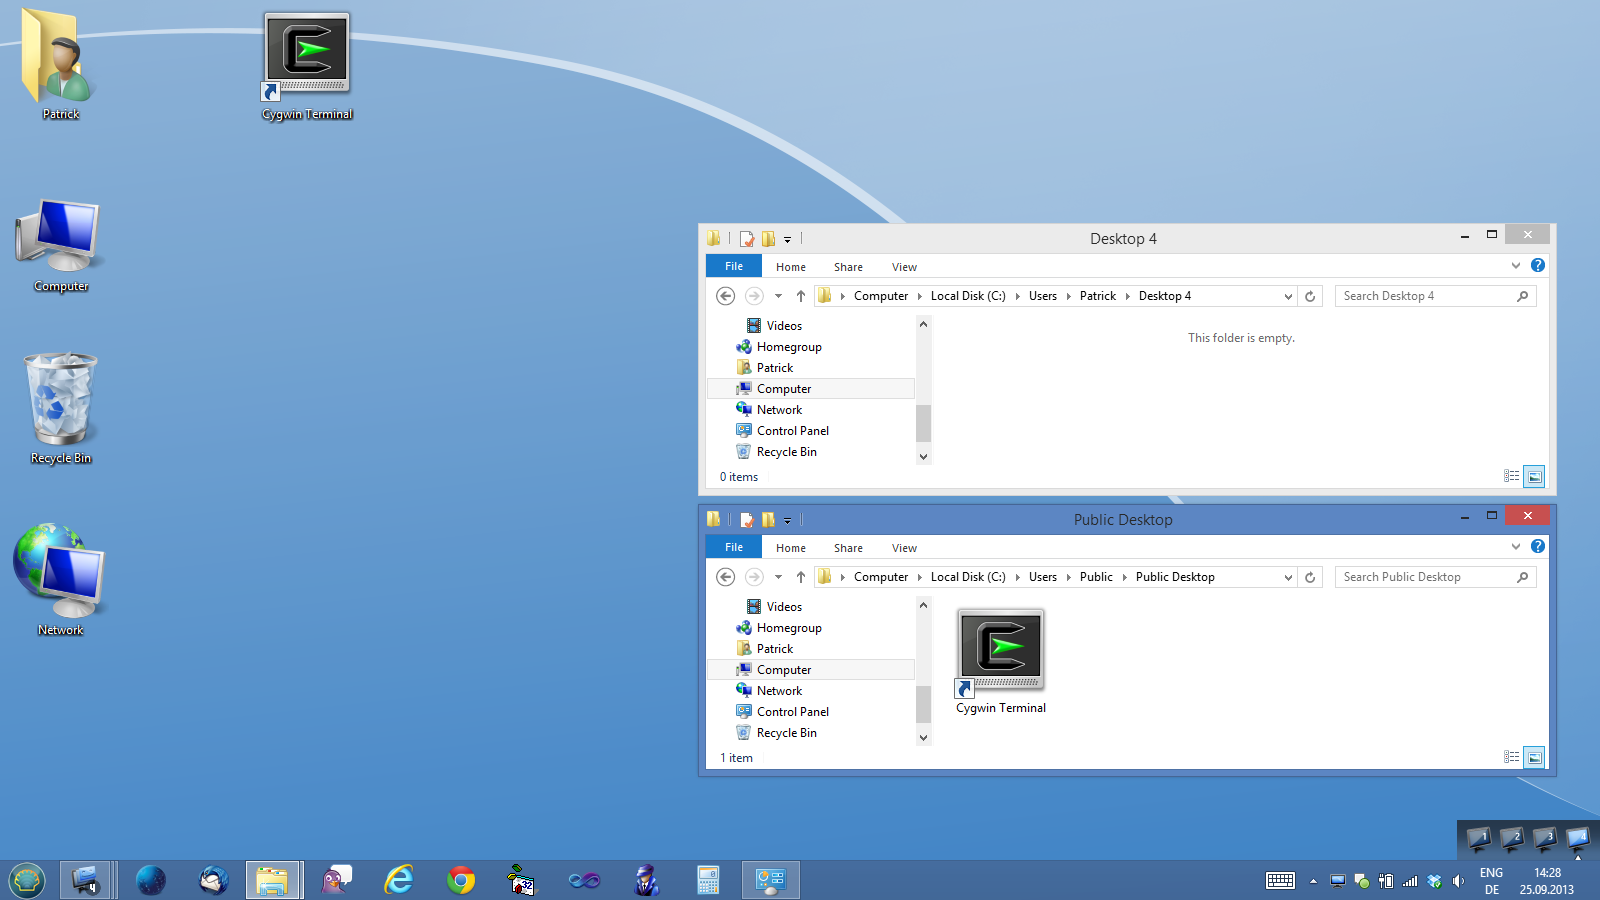Switch Public Desktop window to large icons view
This screenshot has height=900, width=1600.
tap(1534, 757)
